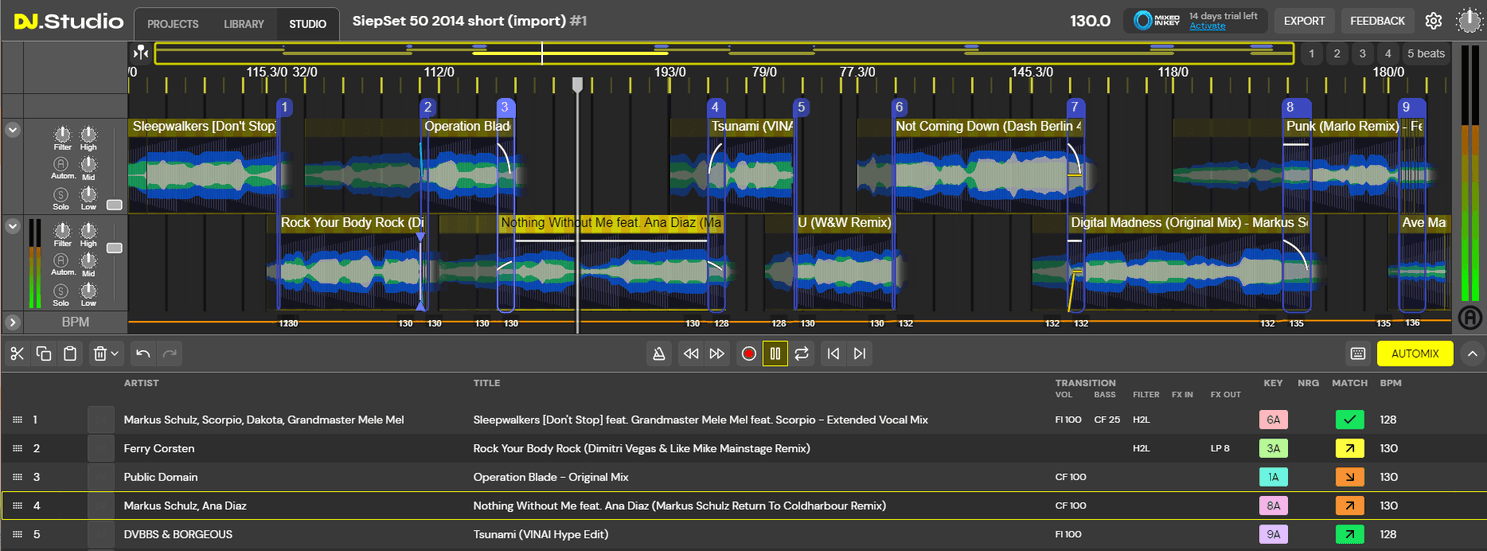The width and height of the screenshot is (1487, 551).
Task: Click the yellow AUTOMIX button
Action: (1415, 353)
